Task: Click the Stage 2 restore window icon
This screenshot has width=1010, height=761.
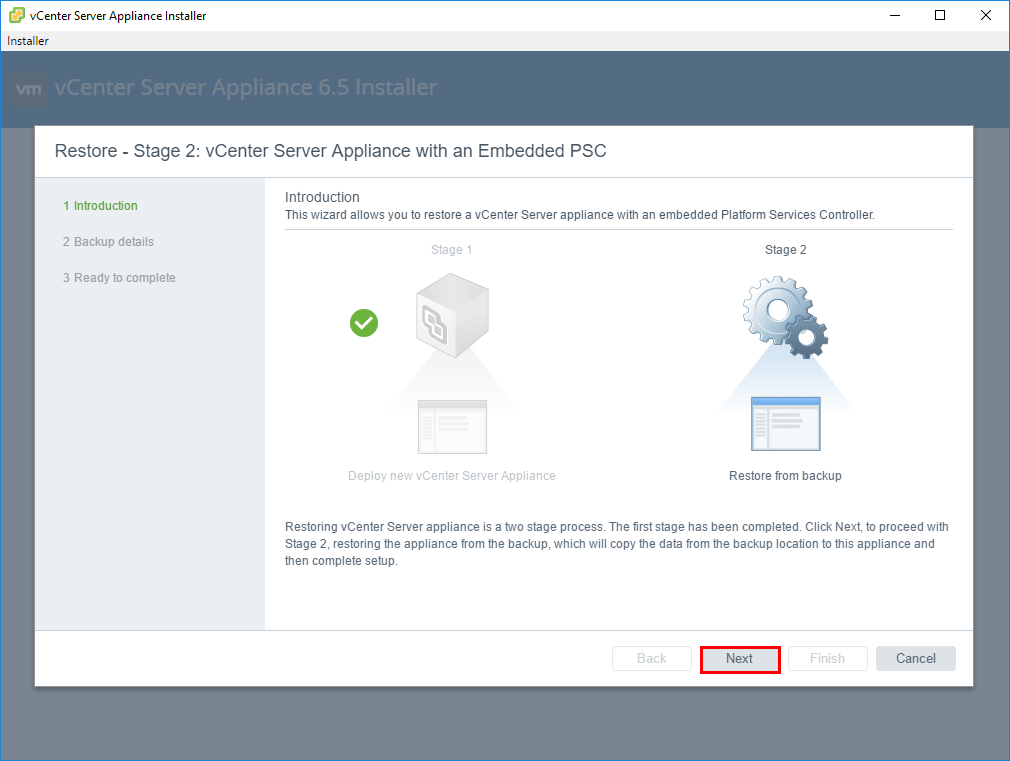Action: click(x=786, y=424)
